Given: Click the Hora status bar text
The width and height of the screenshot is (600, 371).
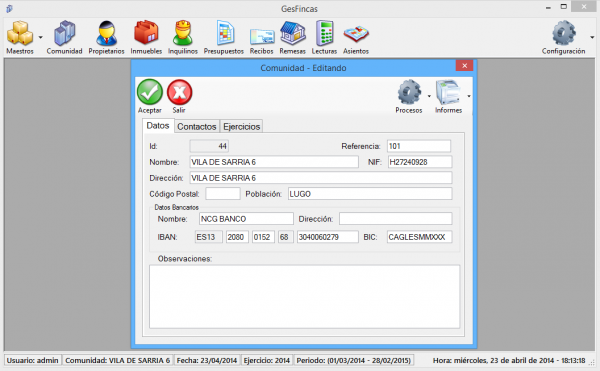Looking at the screenshot, I should (x=509, y=360).
